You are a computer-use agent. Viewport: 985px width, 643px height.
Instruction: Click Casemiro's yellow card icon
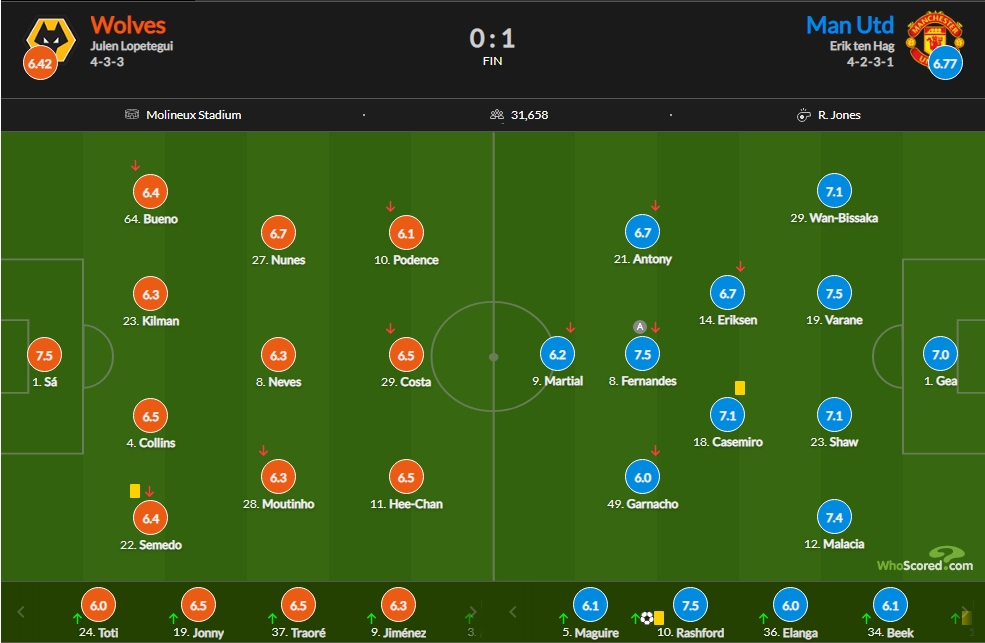tap(740, 388)
